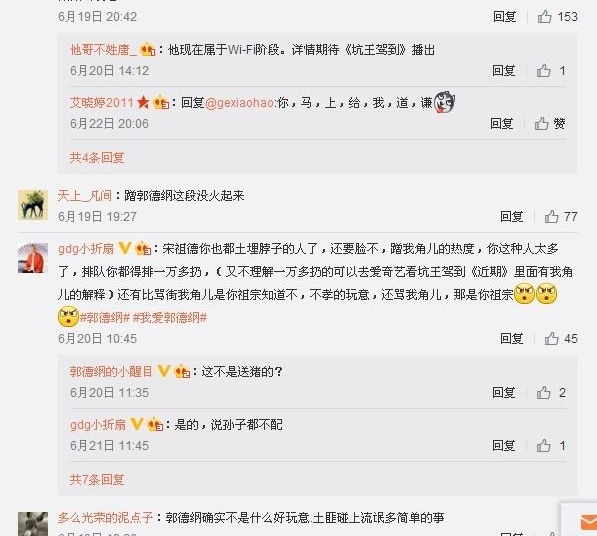Viewport: 597px width, 536px height.
Task: Click the verified V badge beside 郭德纲的小醒目
Action: [x=164, y=371]
